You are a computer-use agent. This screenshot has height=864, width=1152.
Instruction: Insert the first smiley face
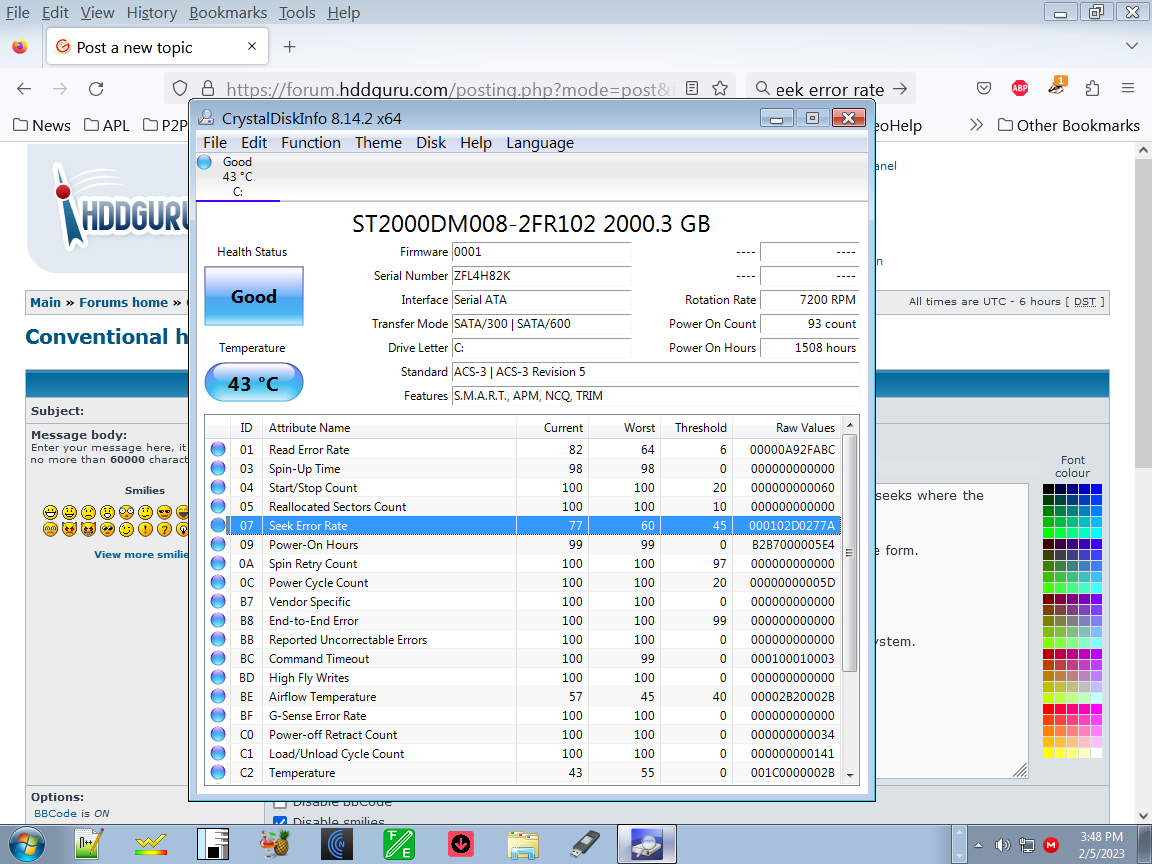click(x=50, y=512)
